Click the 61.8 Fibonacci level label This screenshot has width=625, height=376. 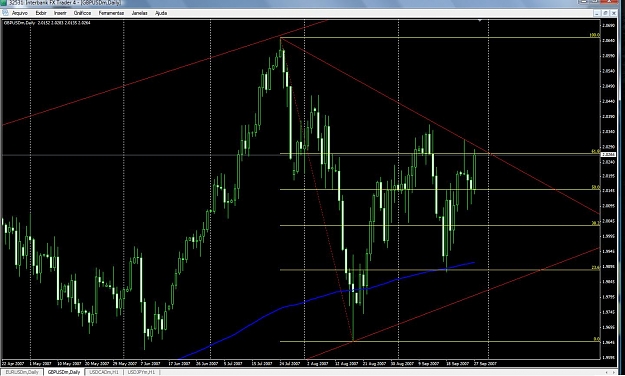point(596,152)
